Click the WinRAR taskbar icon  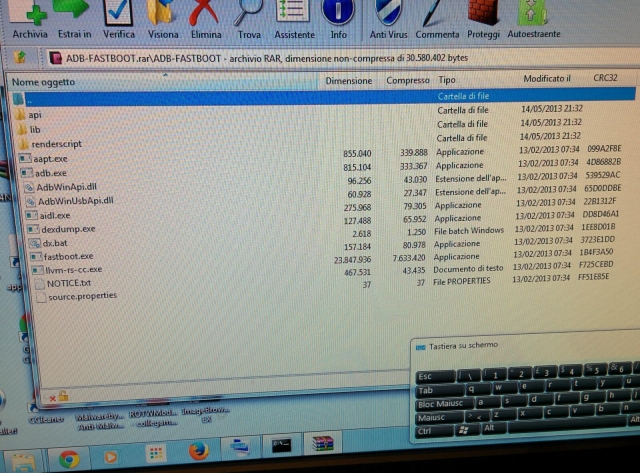[x=323, y=443]
